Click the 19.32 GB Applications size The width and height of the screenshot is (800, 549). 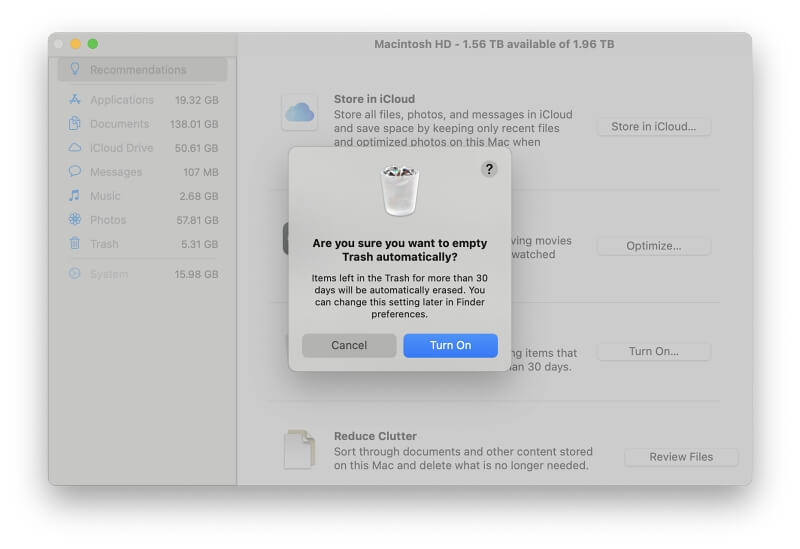(x=196, y=100)
